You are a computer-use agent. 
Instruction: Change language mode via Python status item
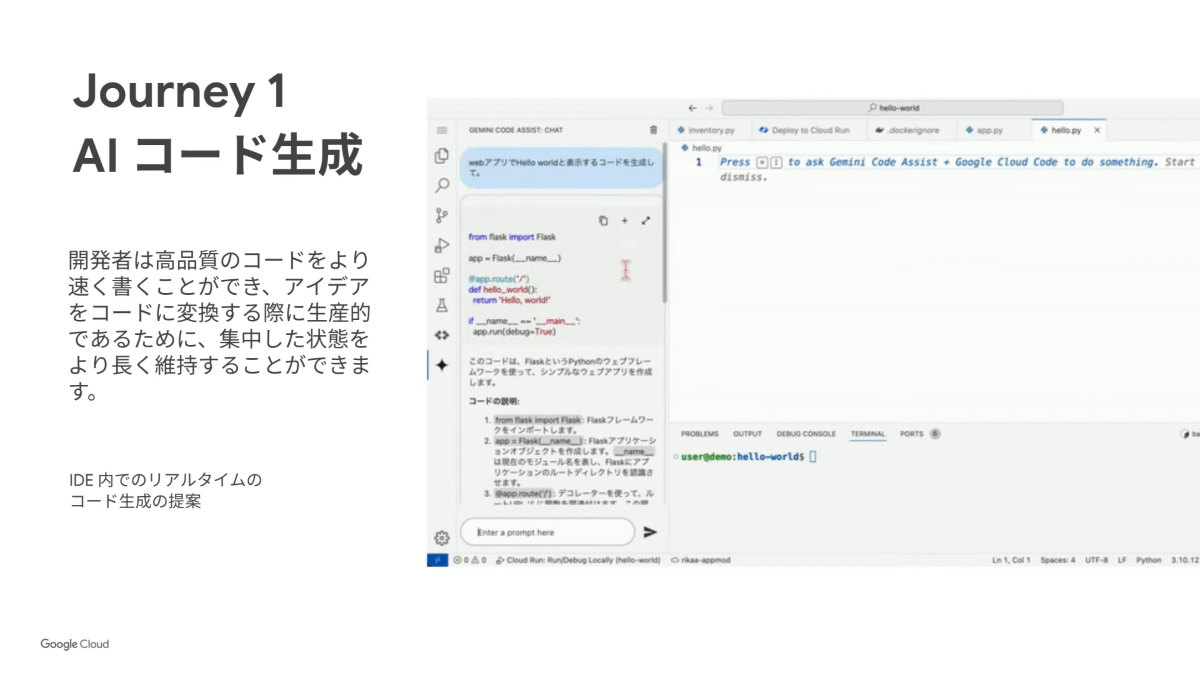click(1148, 560)
